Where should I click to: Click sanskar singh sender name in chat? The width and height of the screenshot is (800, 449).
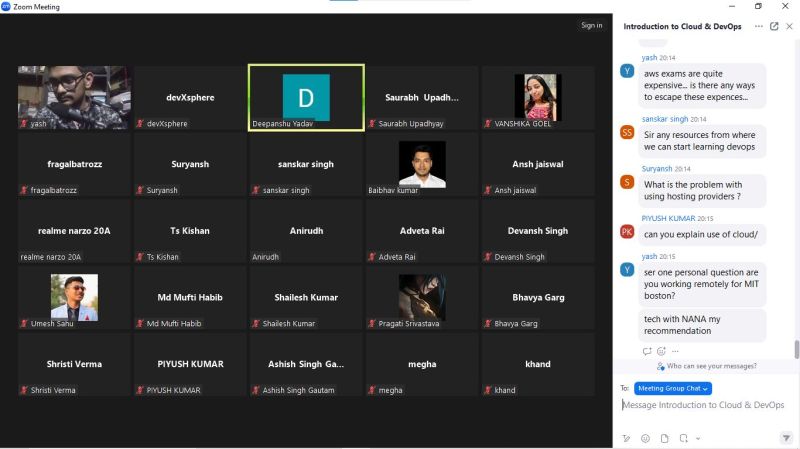click(x=665, y=119)
